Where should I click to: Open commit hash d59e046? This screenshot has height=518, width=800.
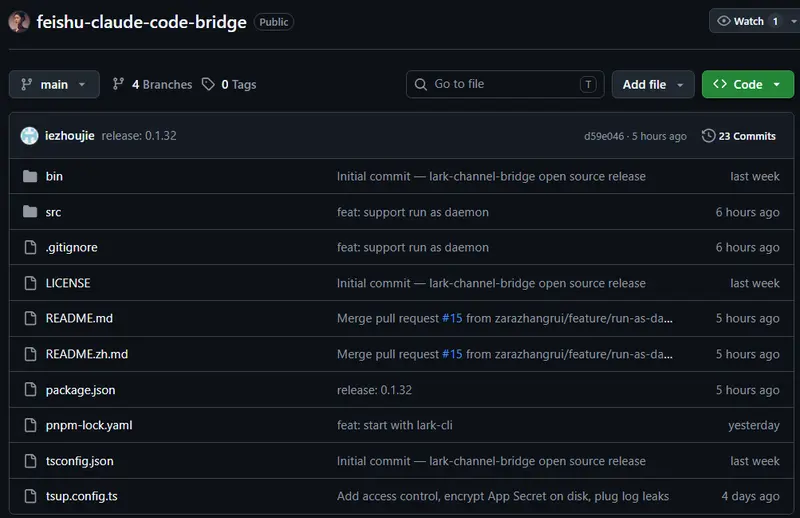604,136
